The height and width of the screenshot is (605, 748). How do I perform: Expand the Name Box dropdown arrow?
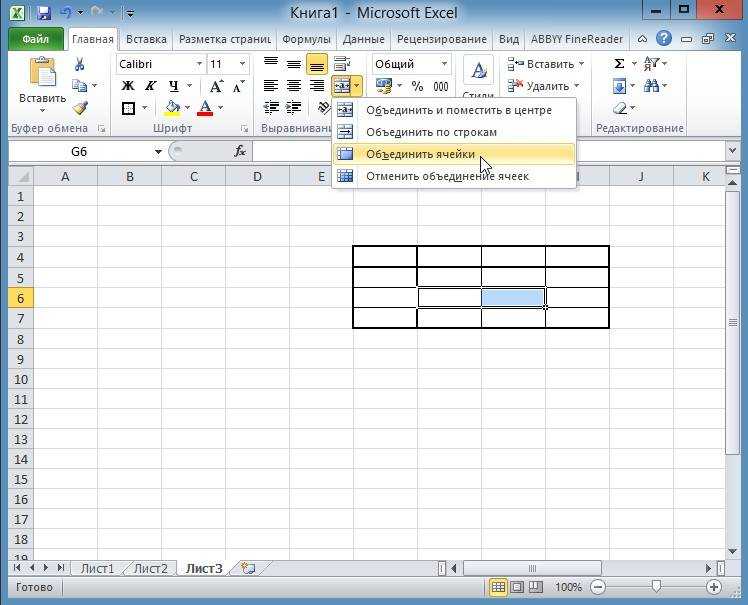click(x=158, y=152)
